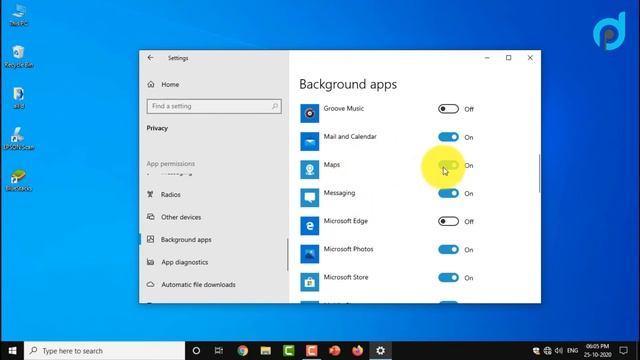Open Cortana from the taskbar
Viewport: 640px width, 360px height.
(x=196, y=351)
